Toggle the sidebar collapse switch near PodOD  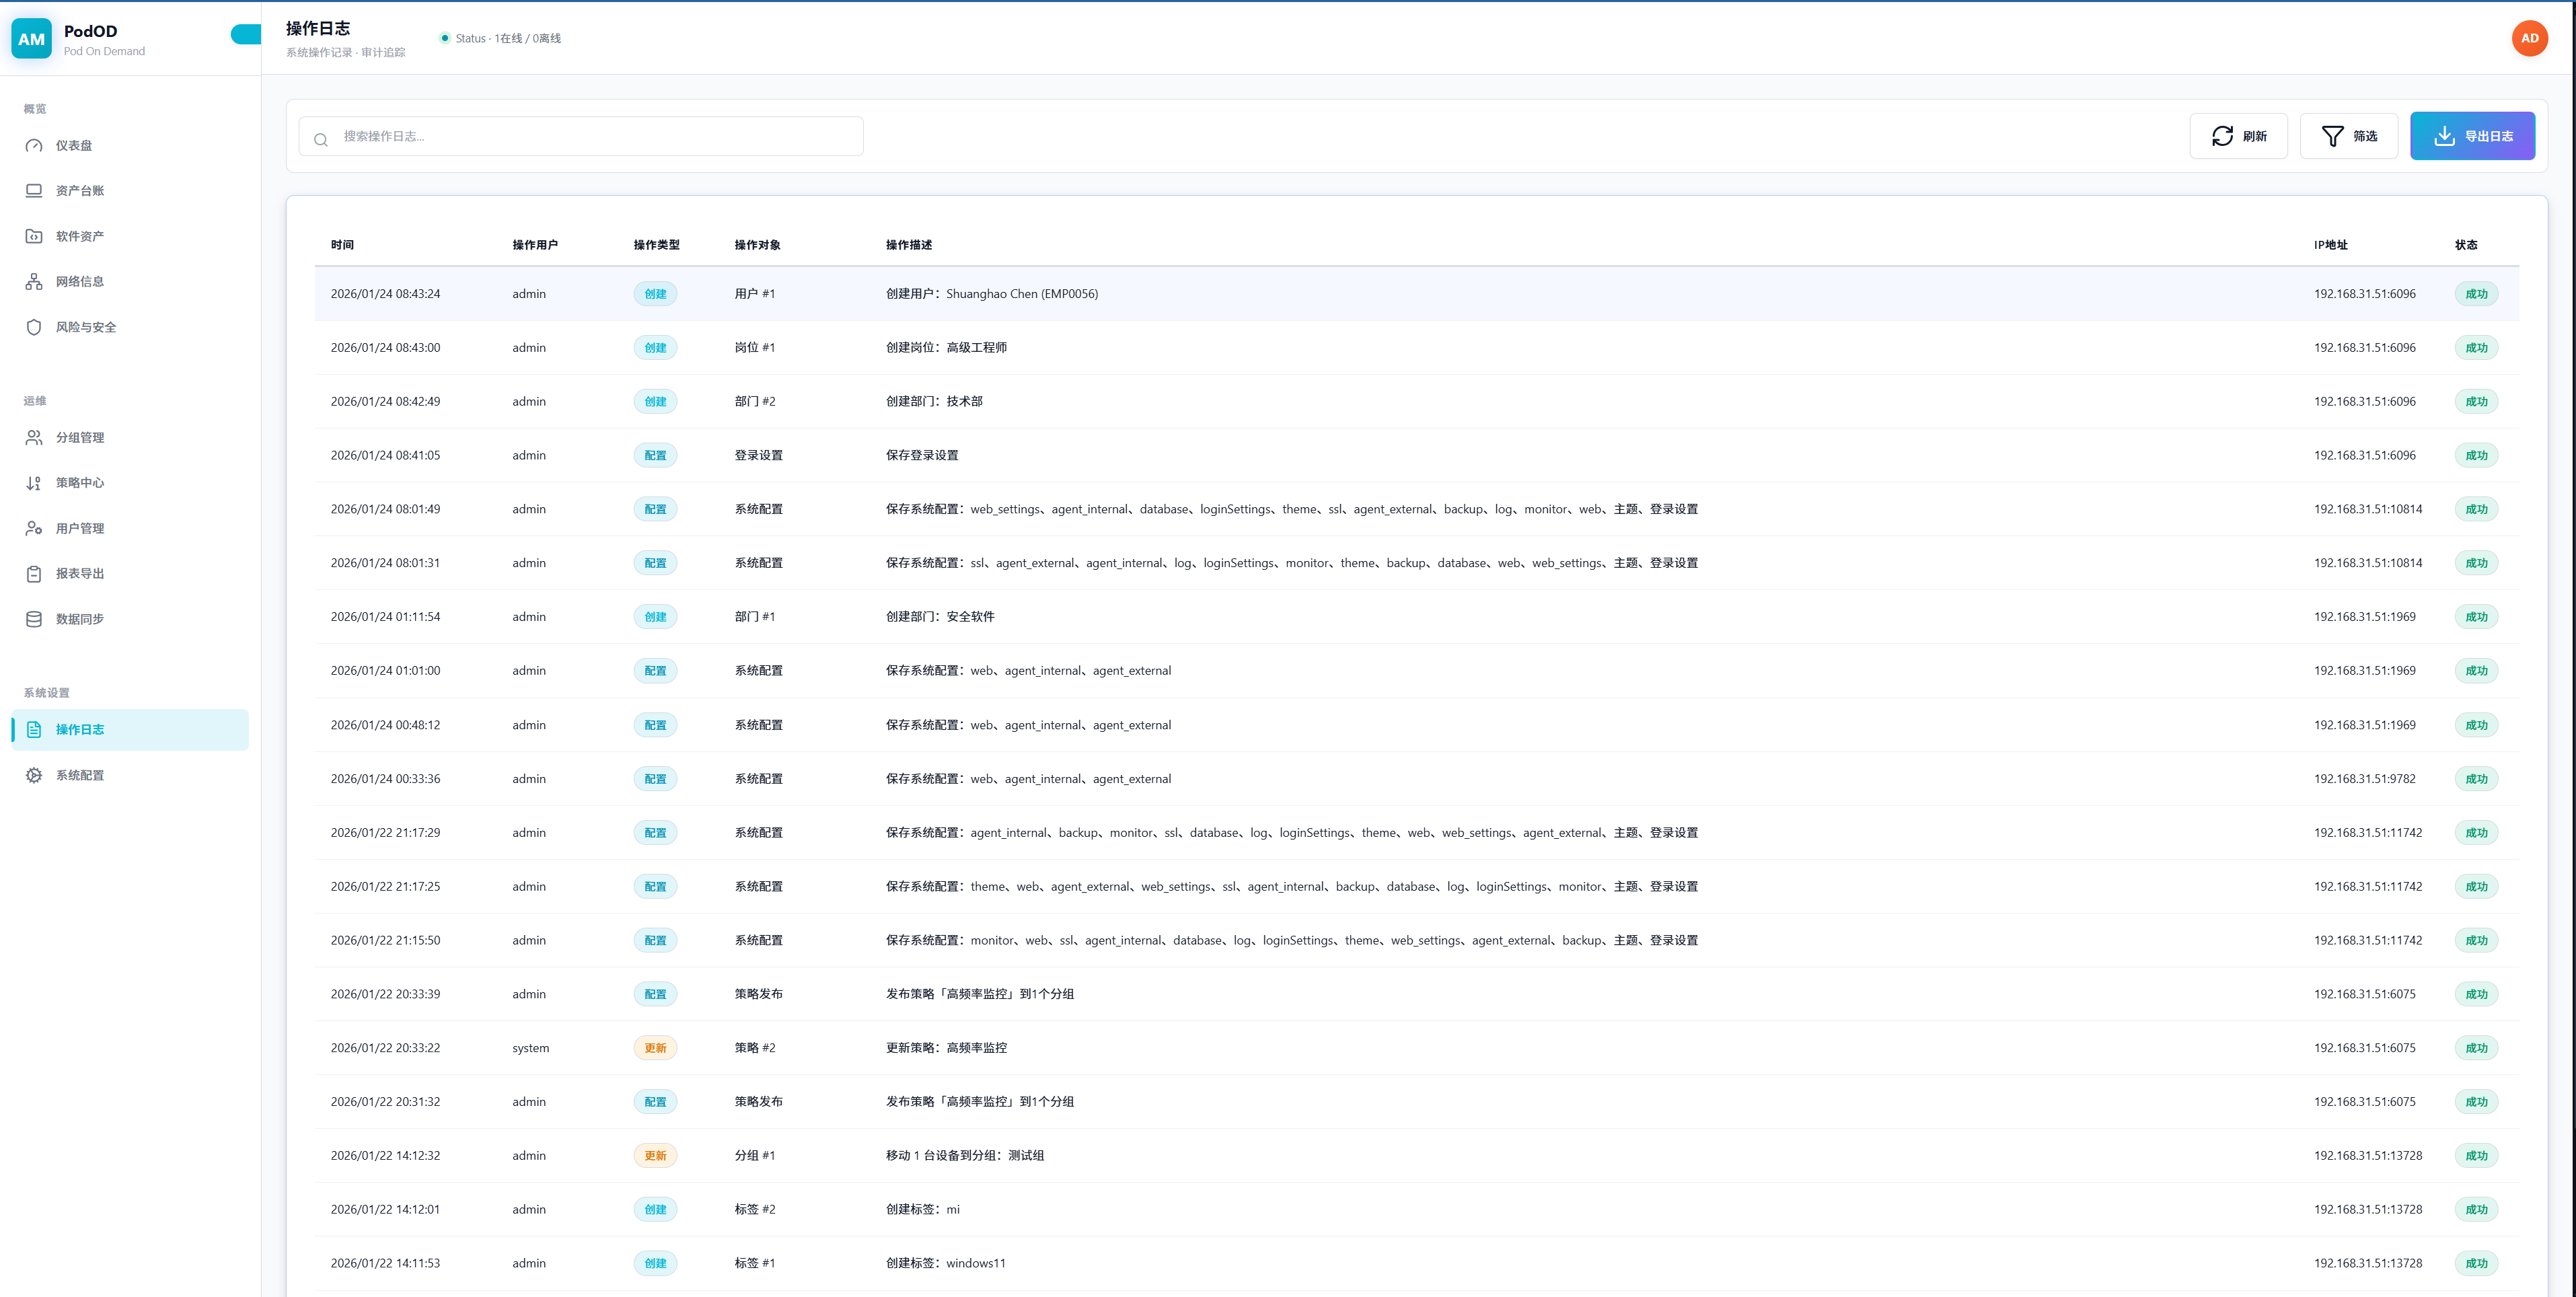(246, 35)
